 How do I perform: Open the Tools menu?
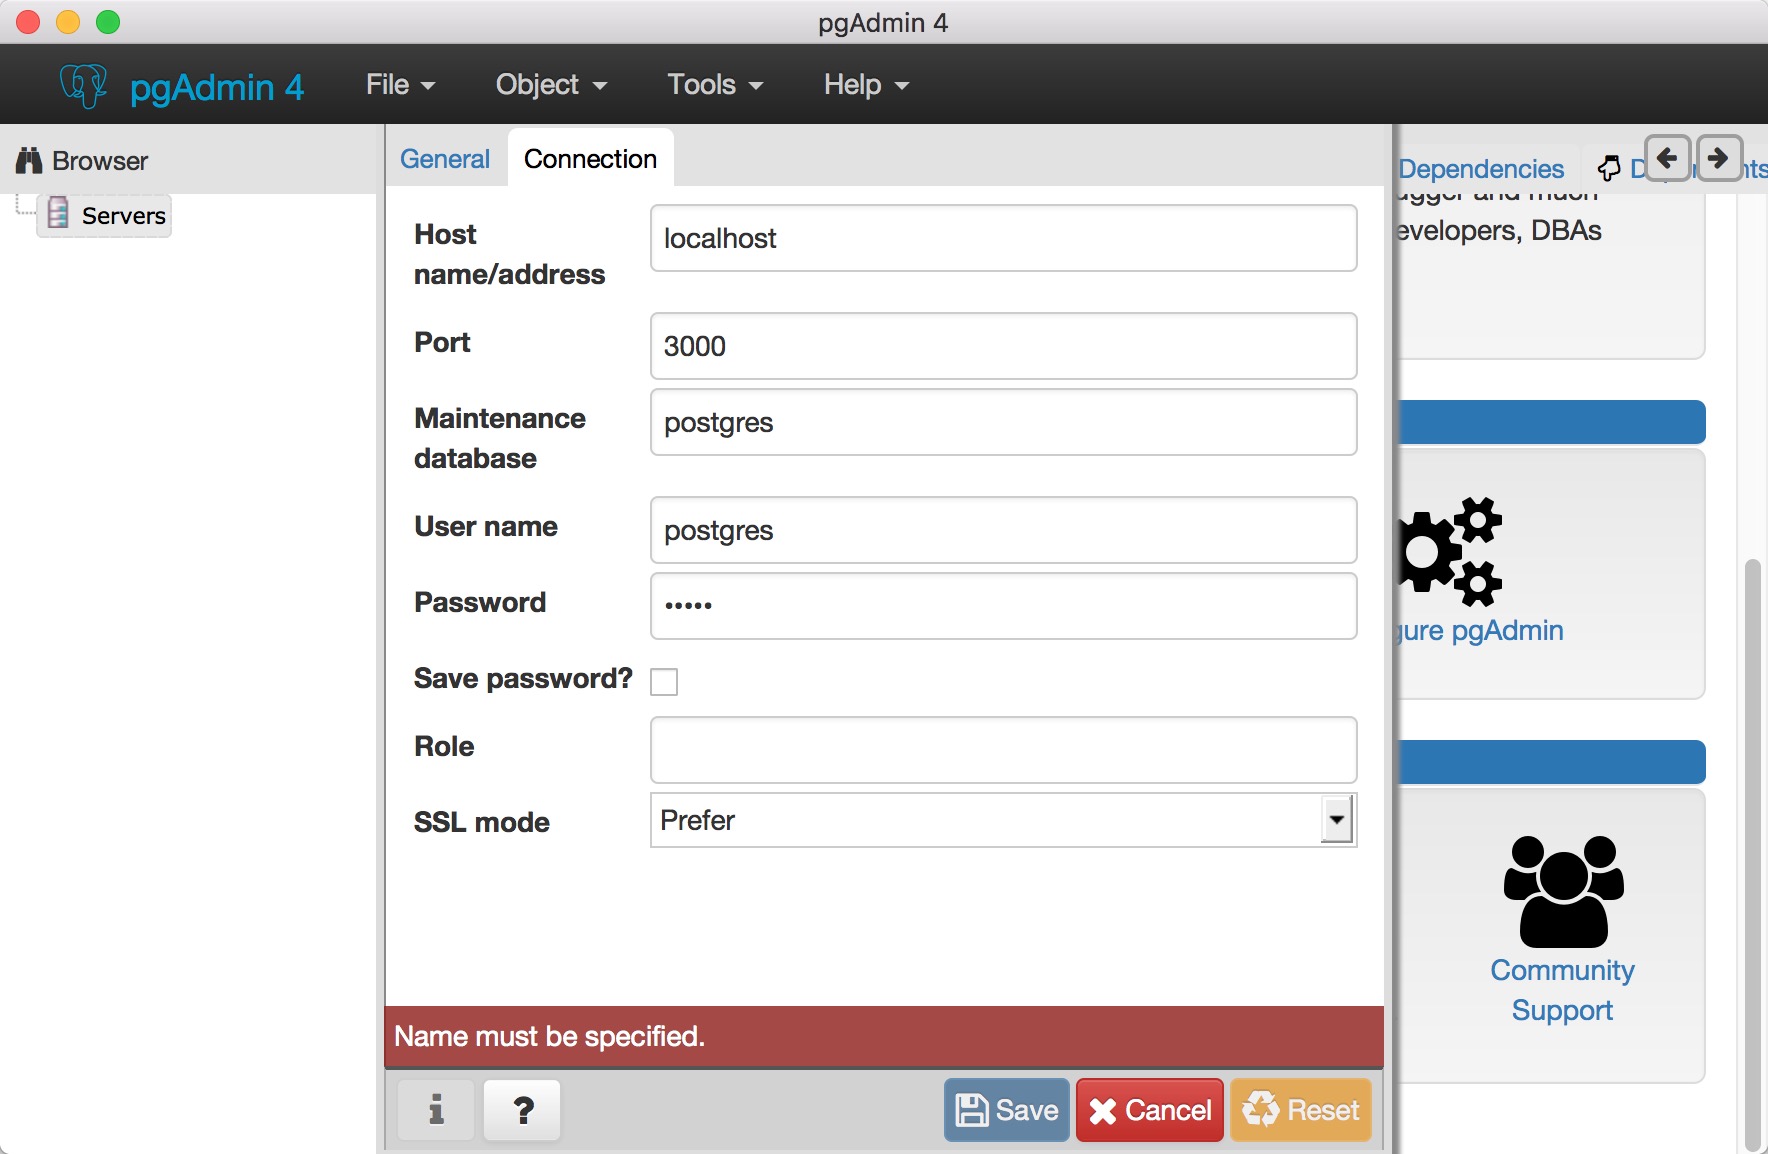(x=715, y=85)
